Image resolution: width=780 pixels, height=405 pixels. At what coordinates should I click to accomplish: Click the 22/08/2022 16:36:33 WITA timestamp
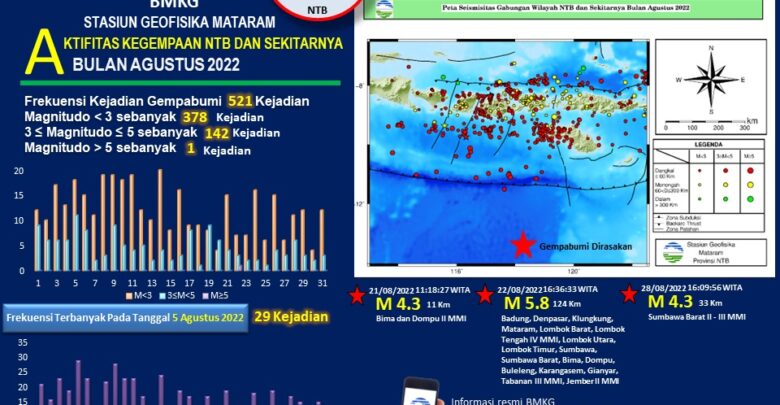click(548, 289)
